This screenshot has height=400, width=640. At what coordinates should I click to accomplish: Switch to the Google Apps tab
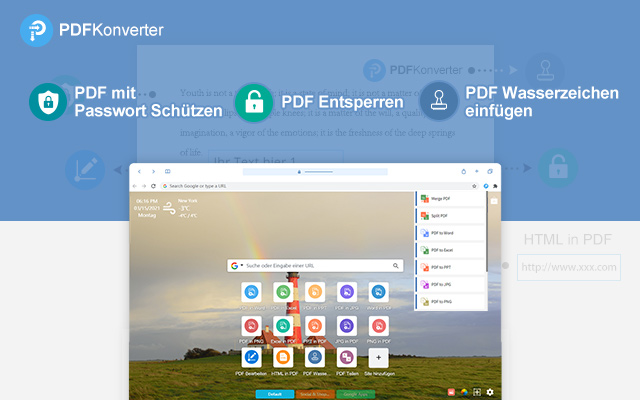click(x=356, y=394)
